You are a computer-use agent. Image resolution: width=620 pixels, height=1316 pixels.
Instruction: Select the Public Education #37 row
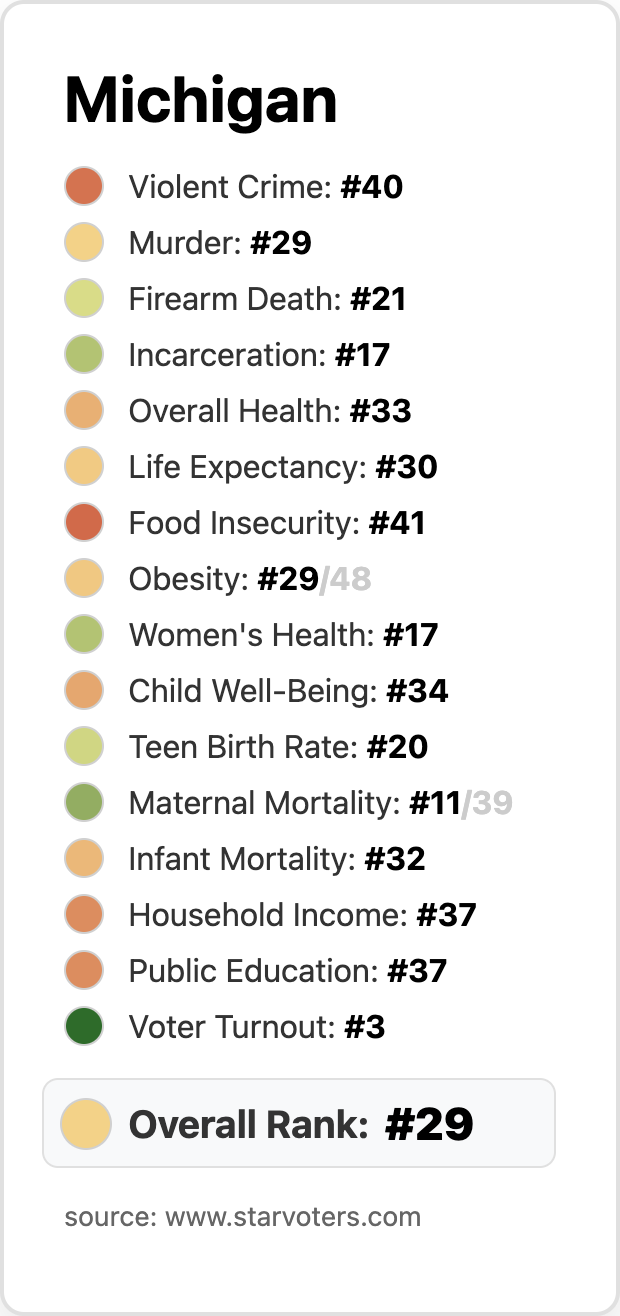tap(288, 971)
